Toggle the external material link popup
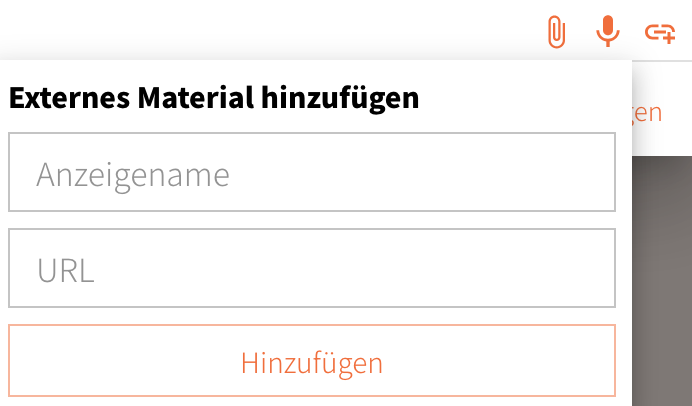The height and width of the screenshot is (406, 692). (659, 32)
